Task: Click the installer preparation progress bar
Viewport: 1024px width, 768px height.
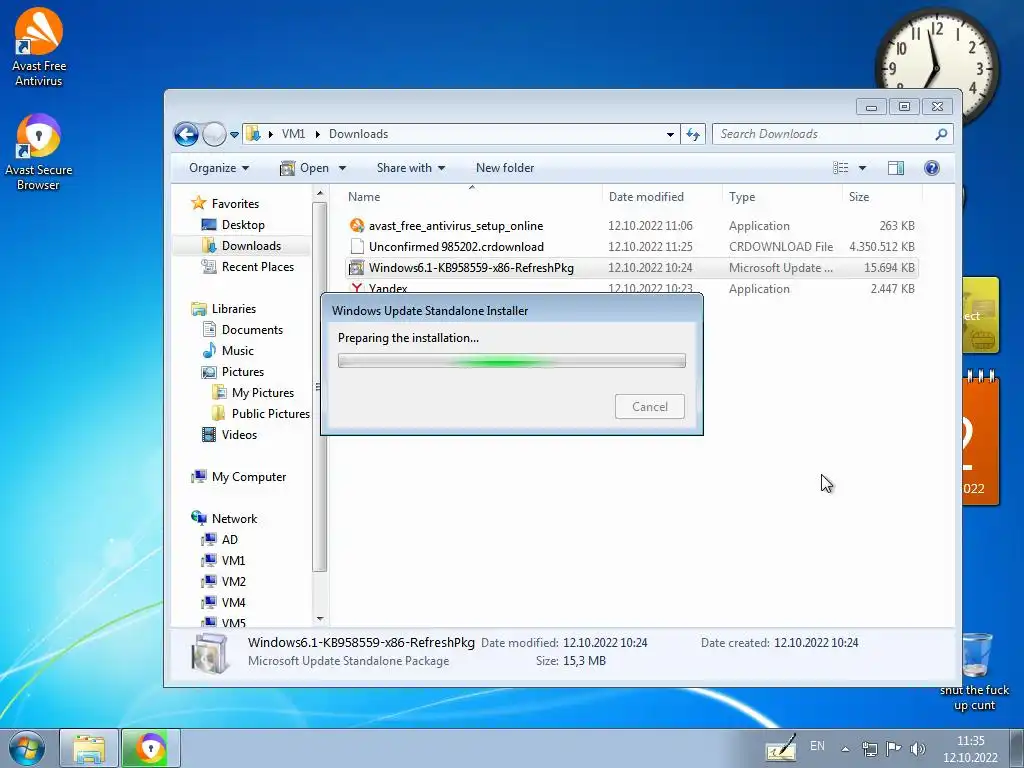Action: click(x=512, y=360)
